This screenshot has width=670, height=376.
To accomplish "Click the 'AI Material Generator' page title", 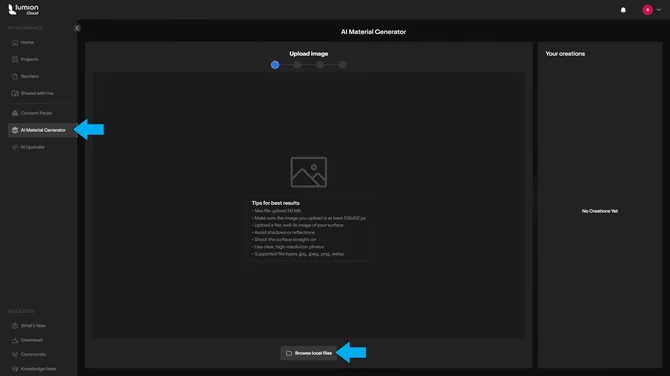I will (373, 32).
